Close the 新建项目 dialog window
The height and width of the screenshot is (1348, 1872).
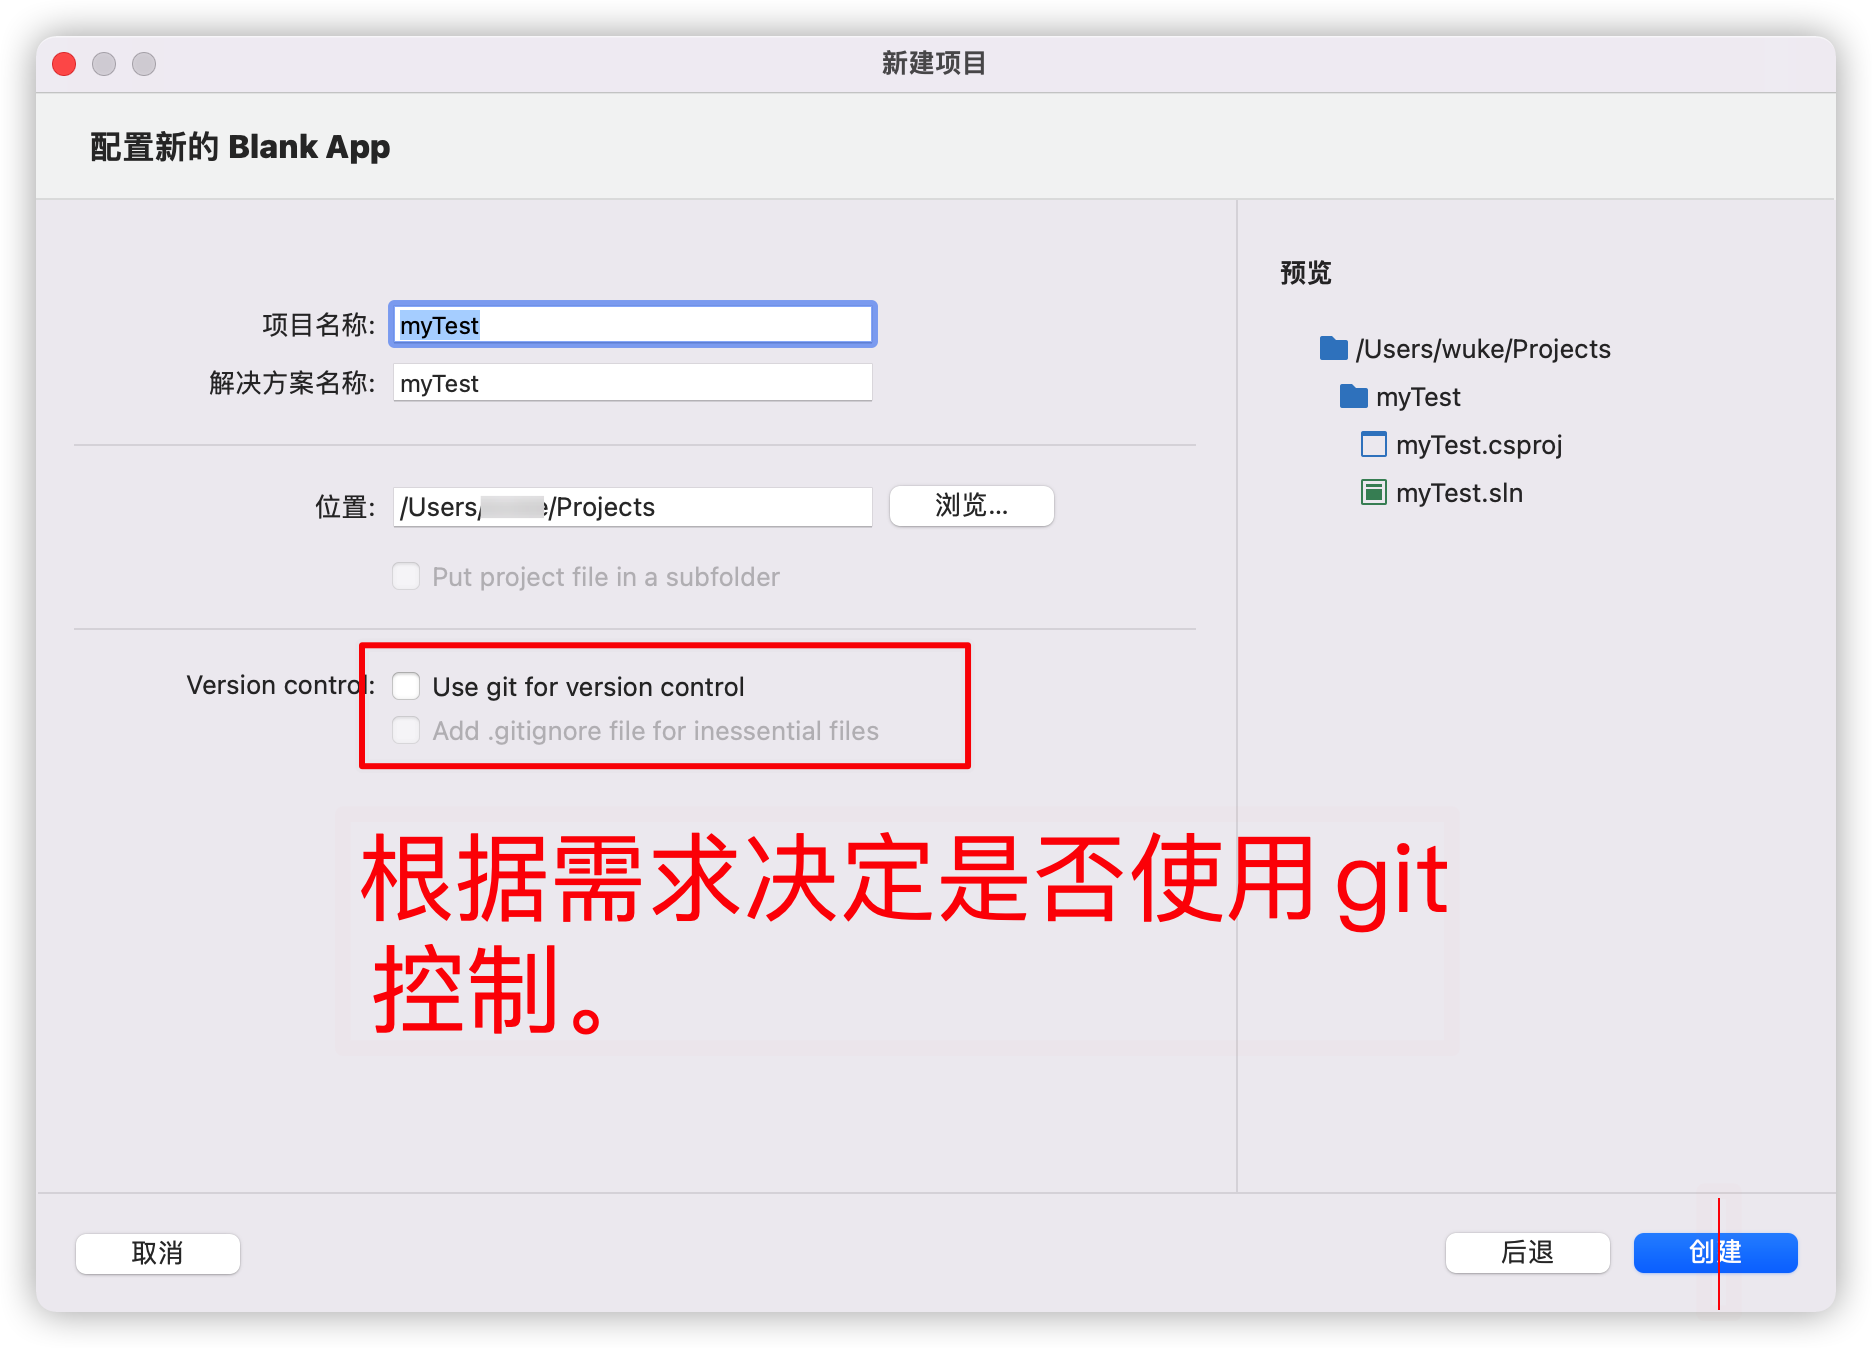point(64,64)
